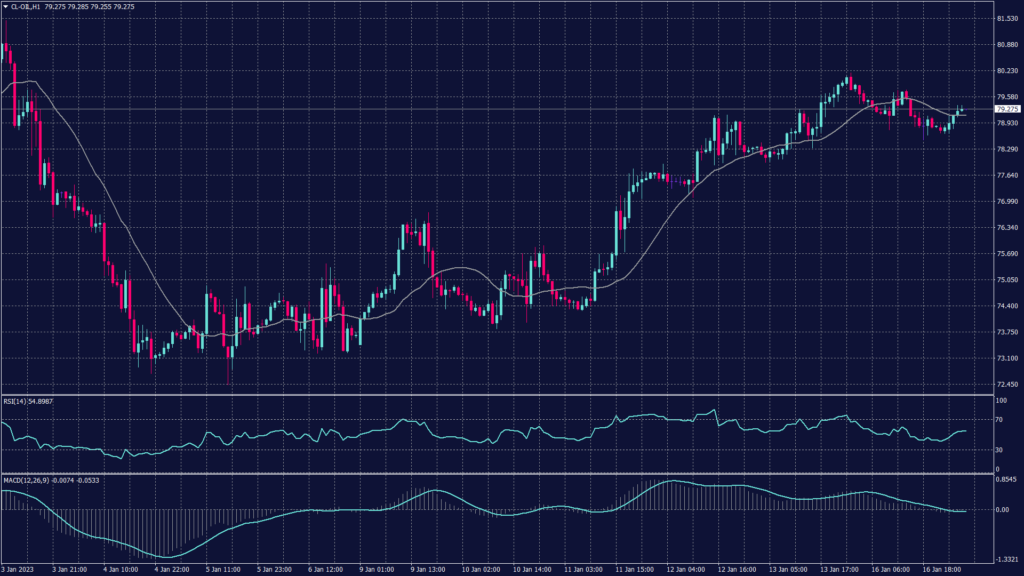Click the RSI 30 level axis label
Screen dimensions: 1024x576
tap(1000, 450)
